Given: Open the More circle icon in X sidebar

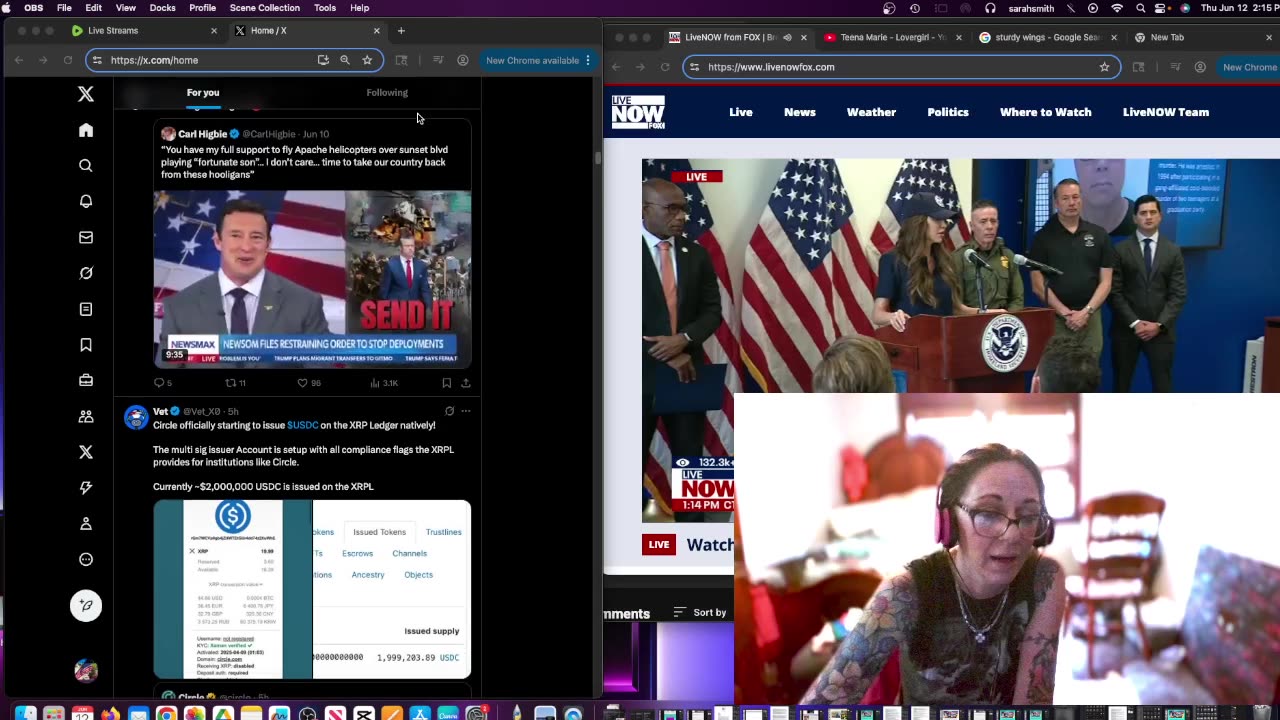Looking at the screenshot, I should 86,560.
